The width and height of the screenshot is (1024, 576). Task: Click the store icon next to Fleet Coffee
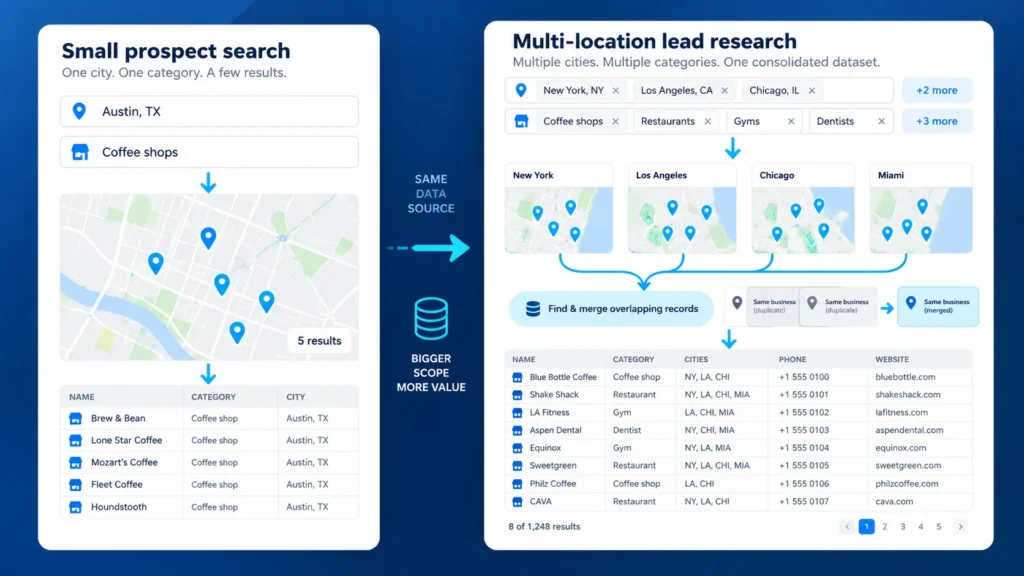pyautogui.click(x=76, y=485)
